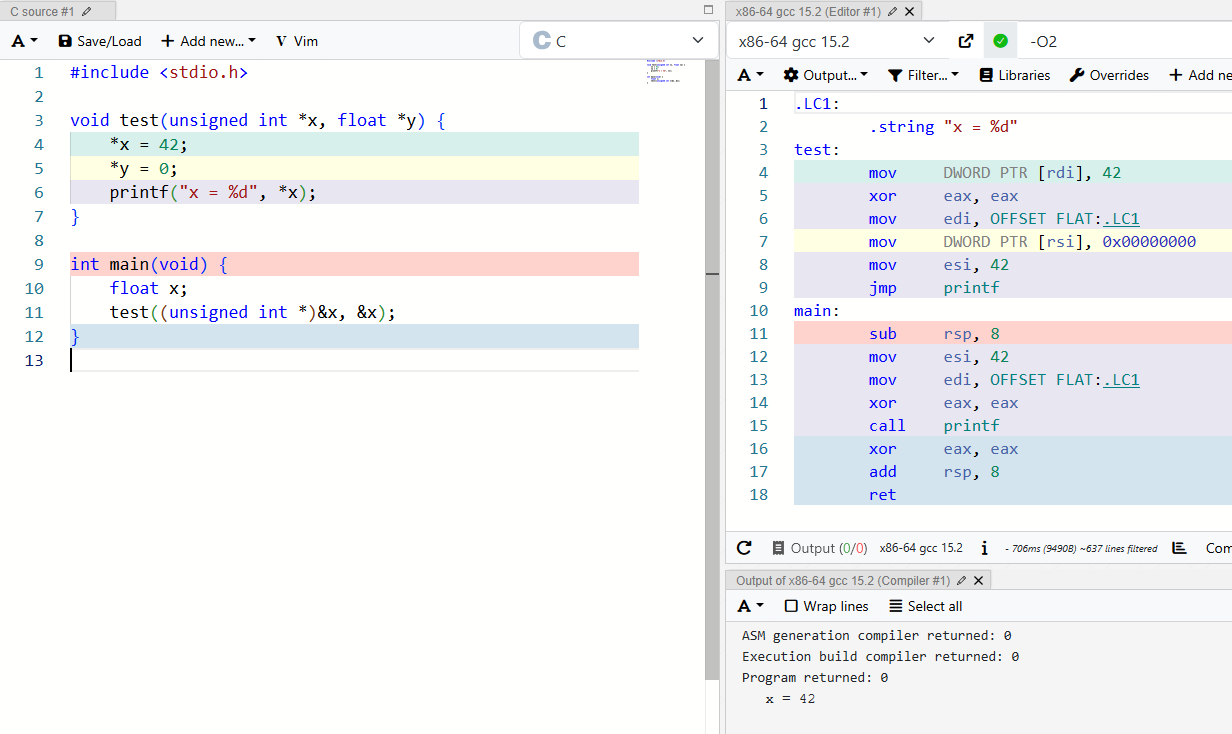Select the Output of x86-64 gcc tab
Screen dimensions: 1232x734
[x=842, y=580]
